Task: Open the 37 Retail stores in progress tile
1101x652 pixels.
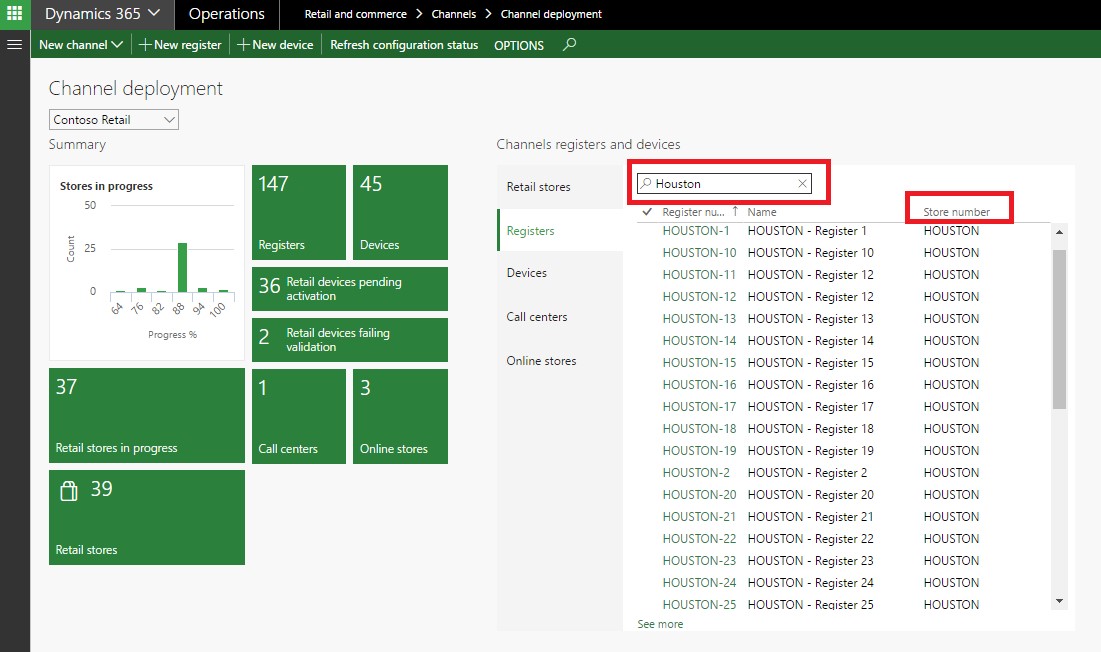Action: 147,415
